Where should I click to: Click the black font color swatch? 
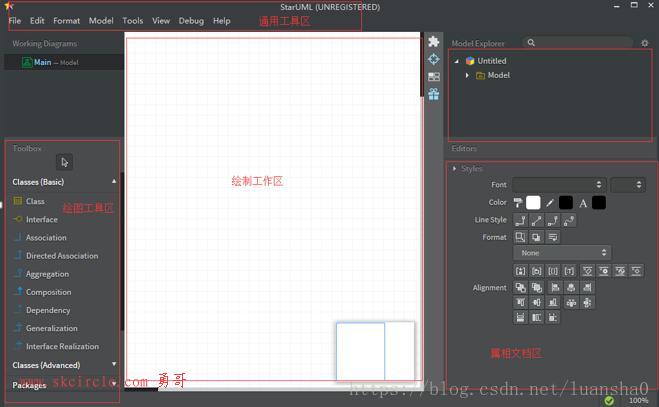[x=599, y=203]
